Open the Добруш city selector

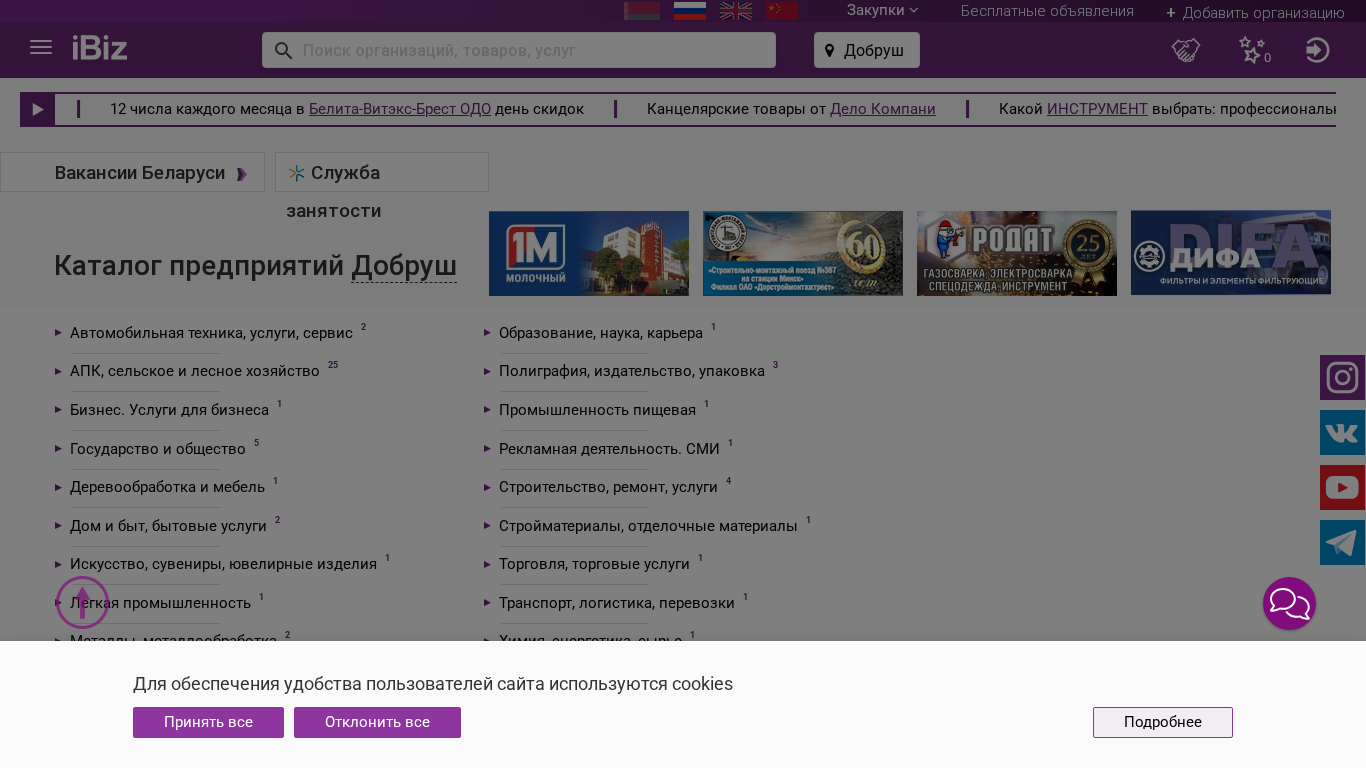click(866, 50)
